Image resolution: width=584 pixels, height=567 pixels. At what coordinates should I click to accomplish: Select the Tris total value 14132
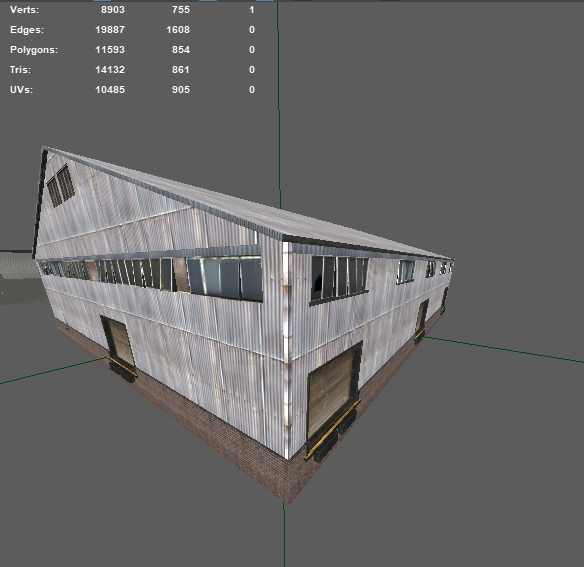[x=110, y=70]
